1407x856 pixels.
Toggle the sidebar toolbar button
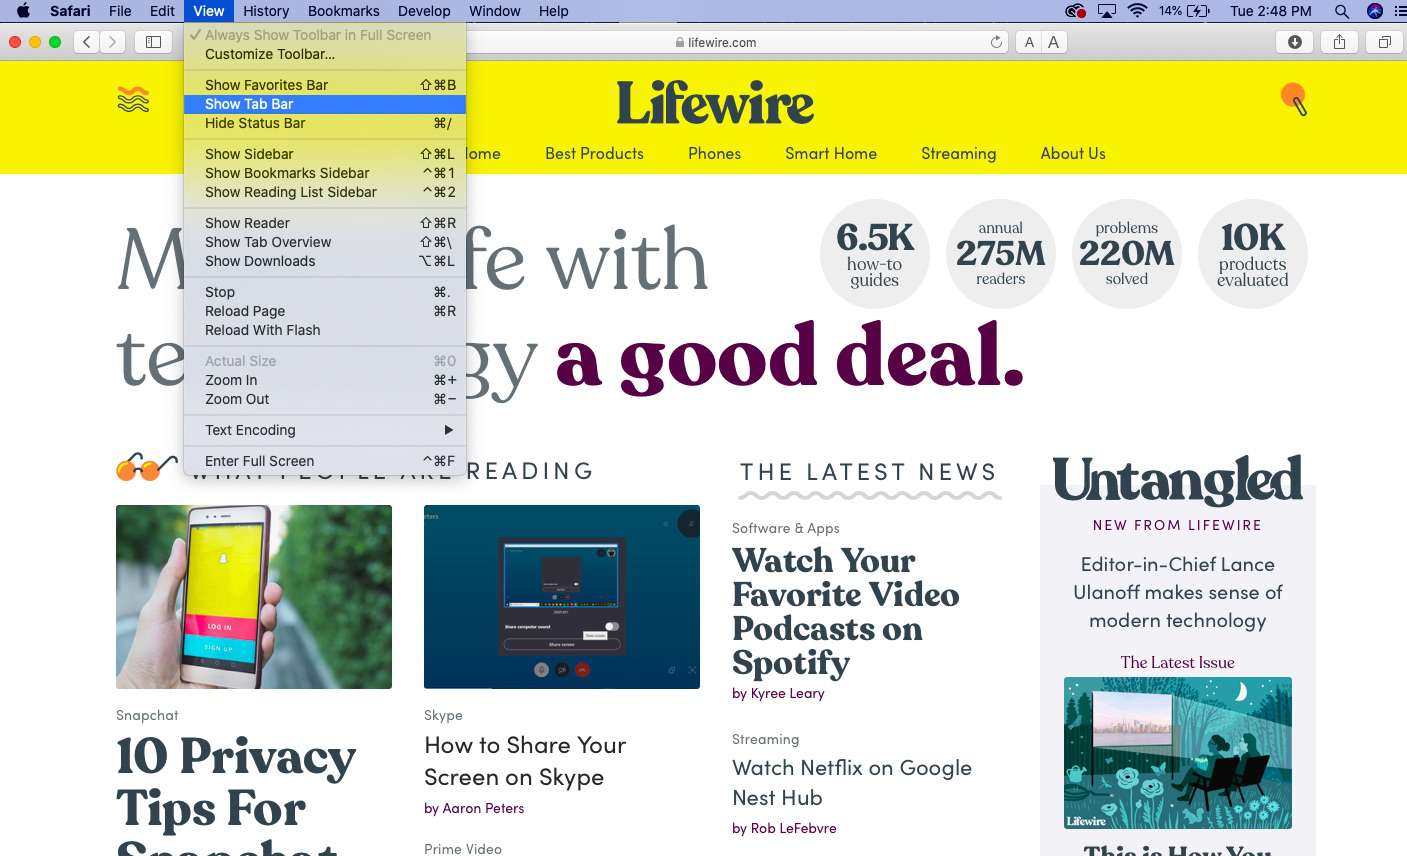pyautogui.click(x=153, y=42)
